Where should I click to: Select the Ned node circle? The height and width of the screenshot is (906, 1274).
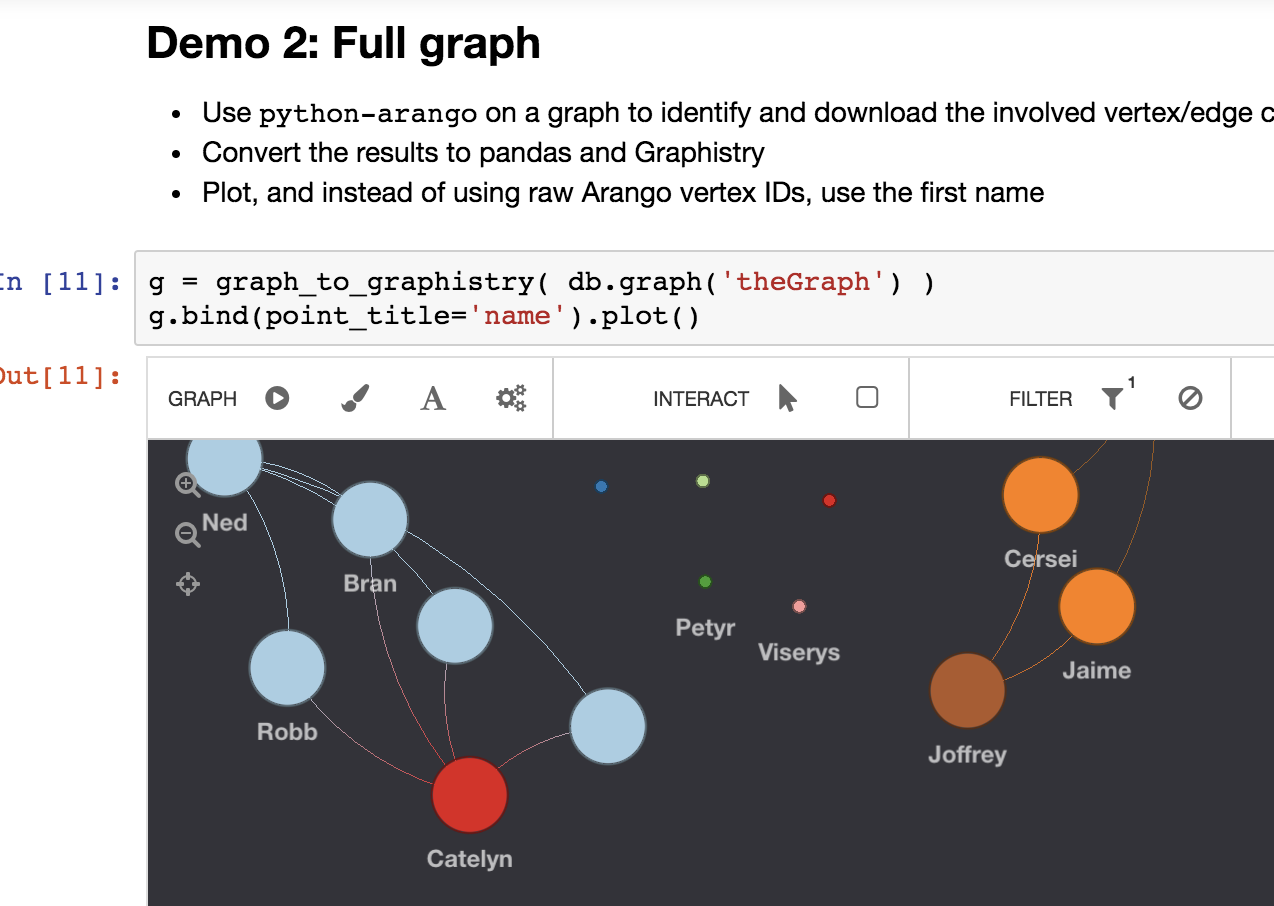click(225, 465)
